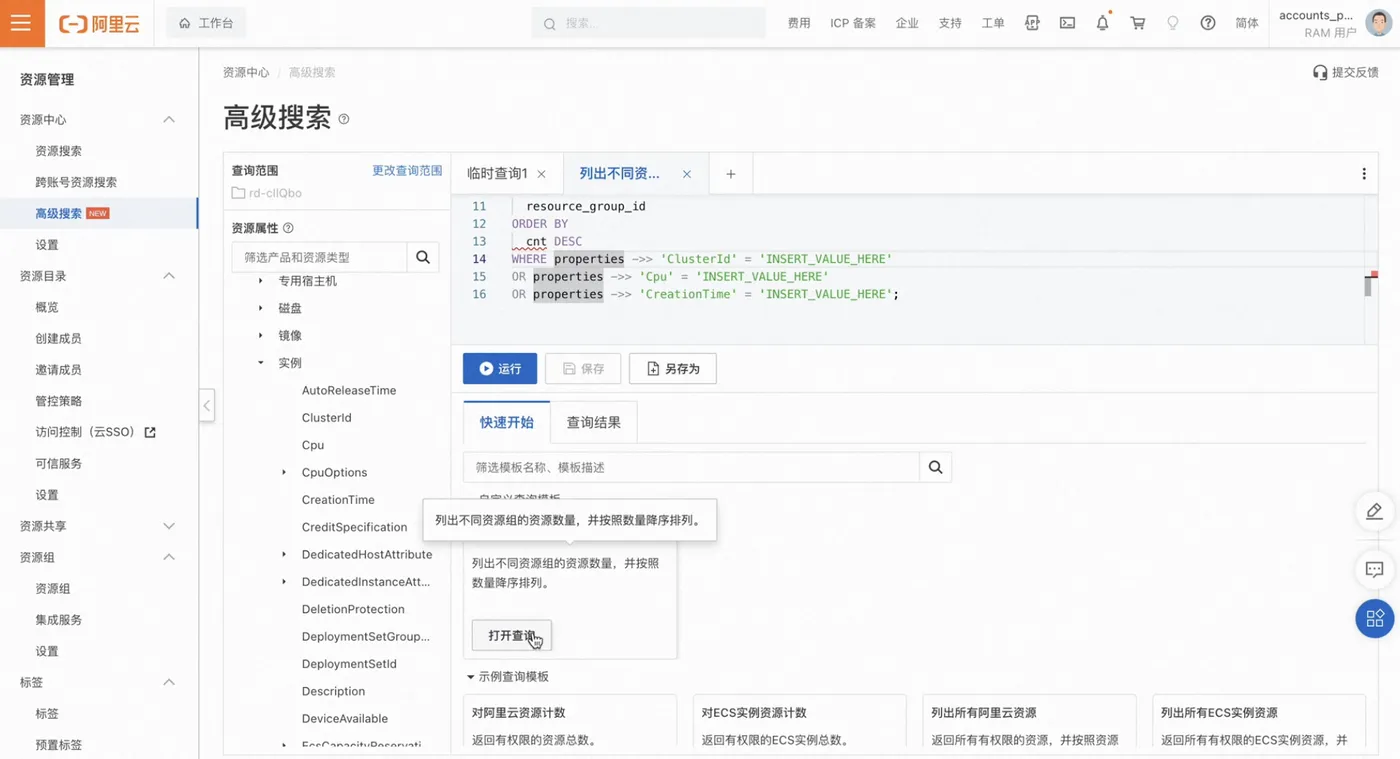Select the ClusterId attribute
Screen dimensions: 1400x759
pyautogui.click(x=326, y=418)
